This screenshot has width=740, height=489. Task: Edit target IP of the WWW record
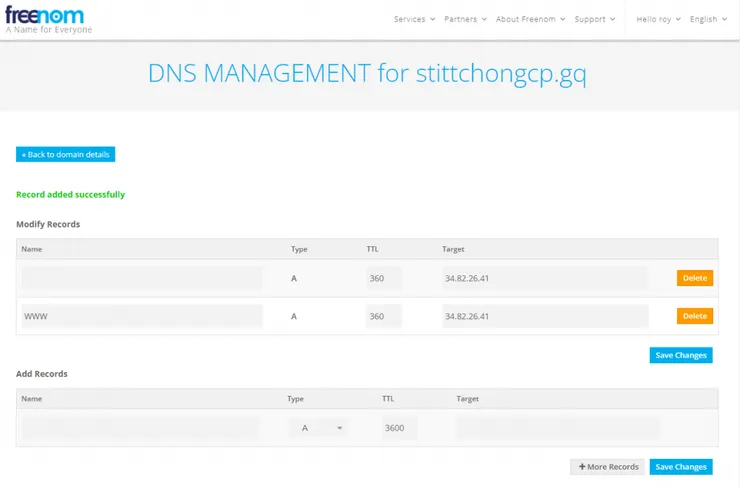(x=545, y=316)
